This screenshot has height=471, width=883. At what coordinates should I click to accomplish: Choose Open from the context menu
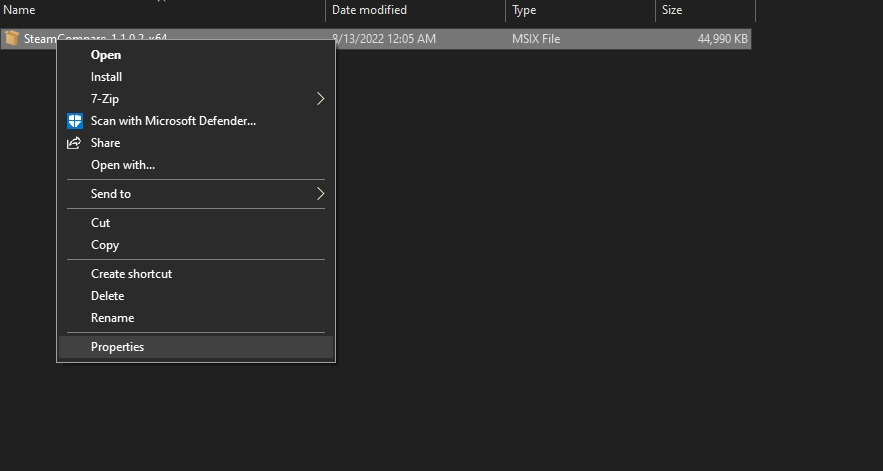click(x=196, y=55)
